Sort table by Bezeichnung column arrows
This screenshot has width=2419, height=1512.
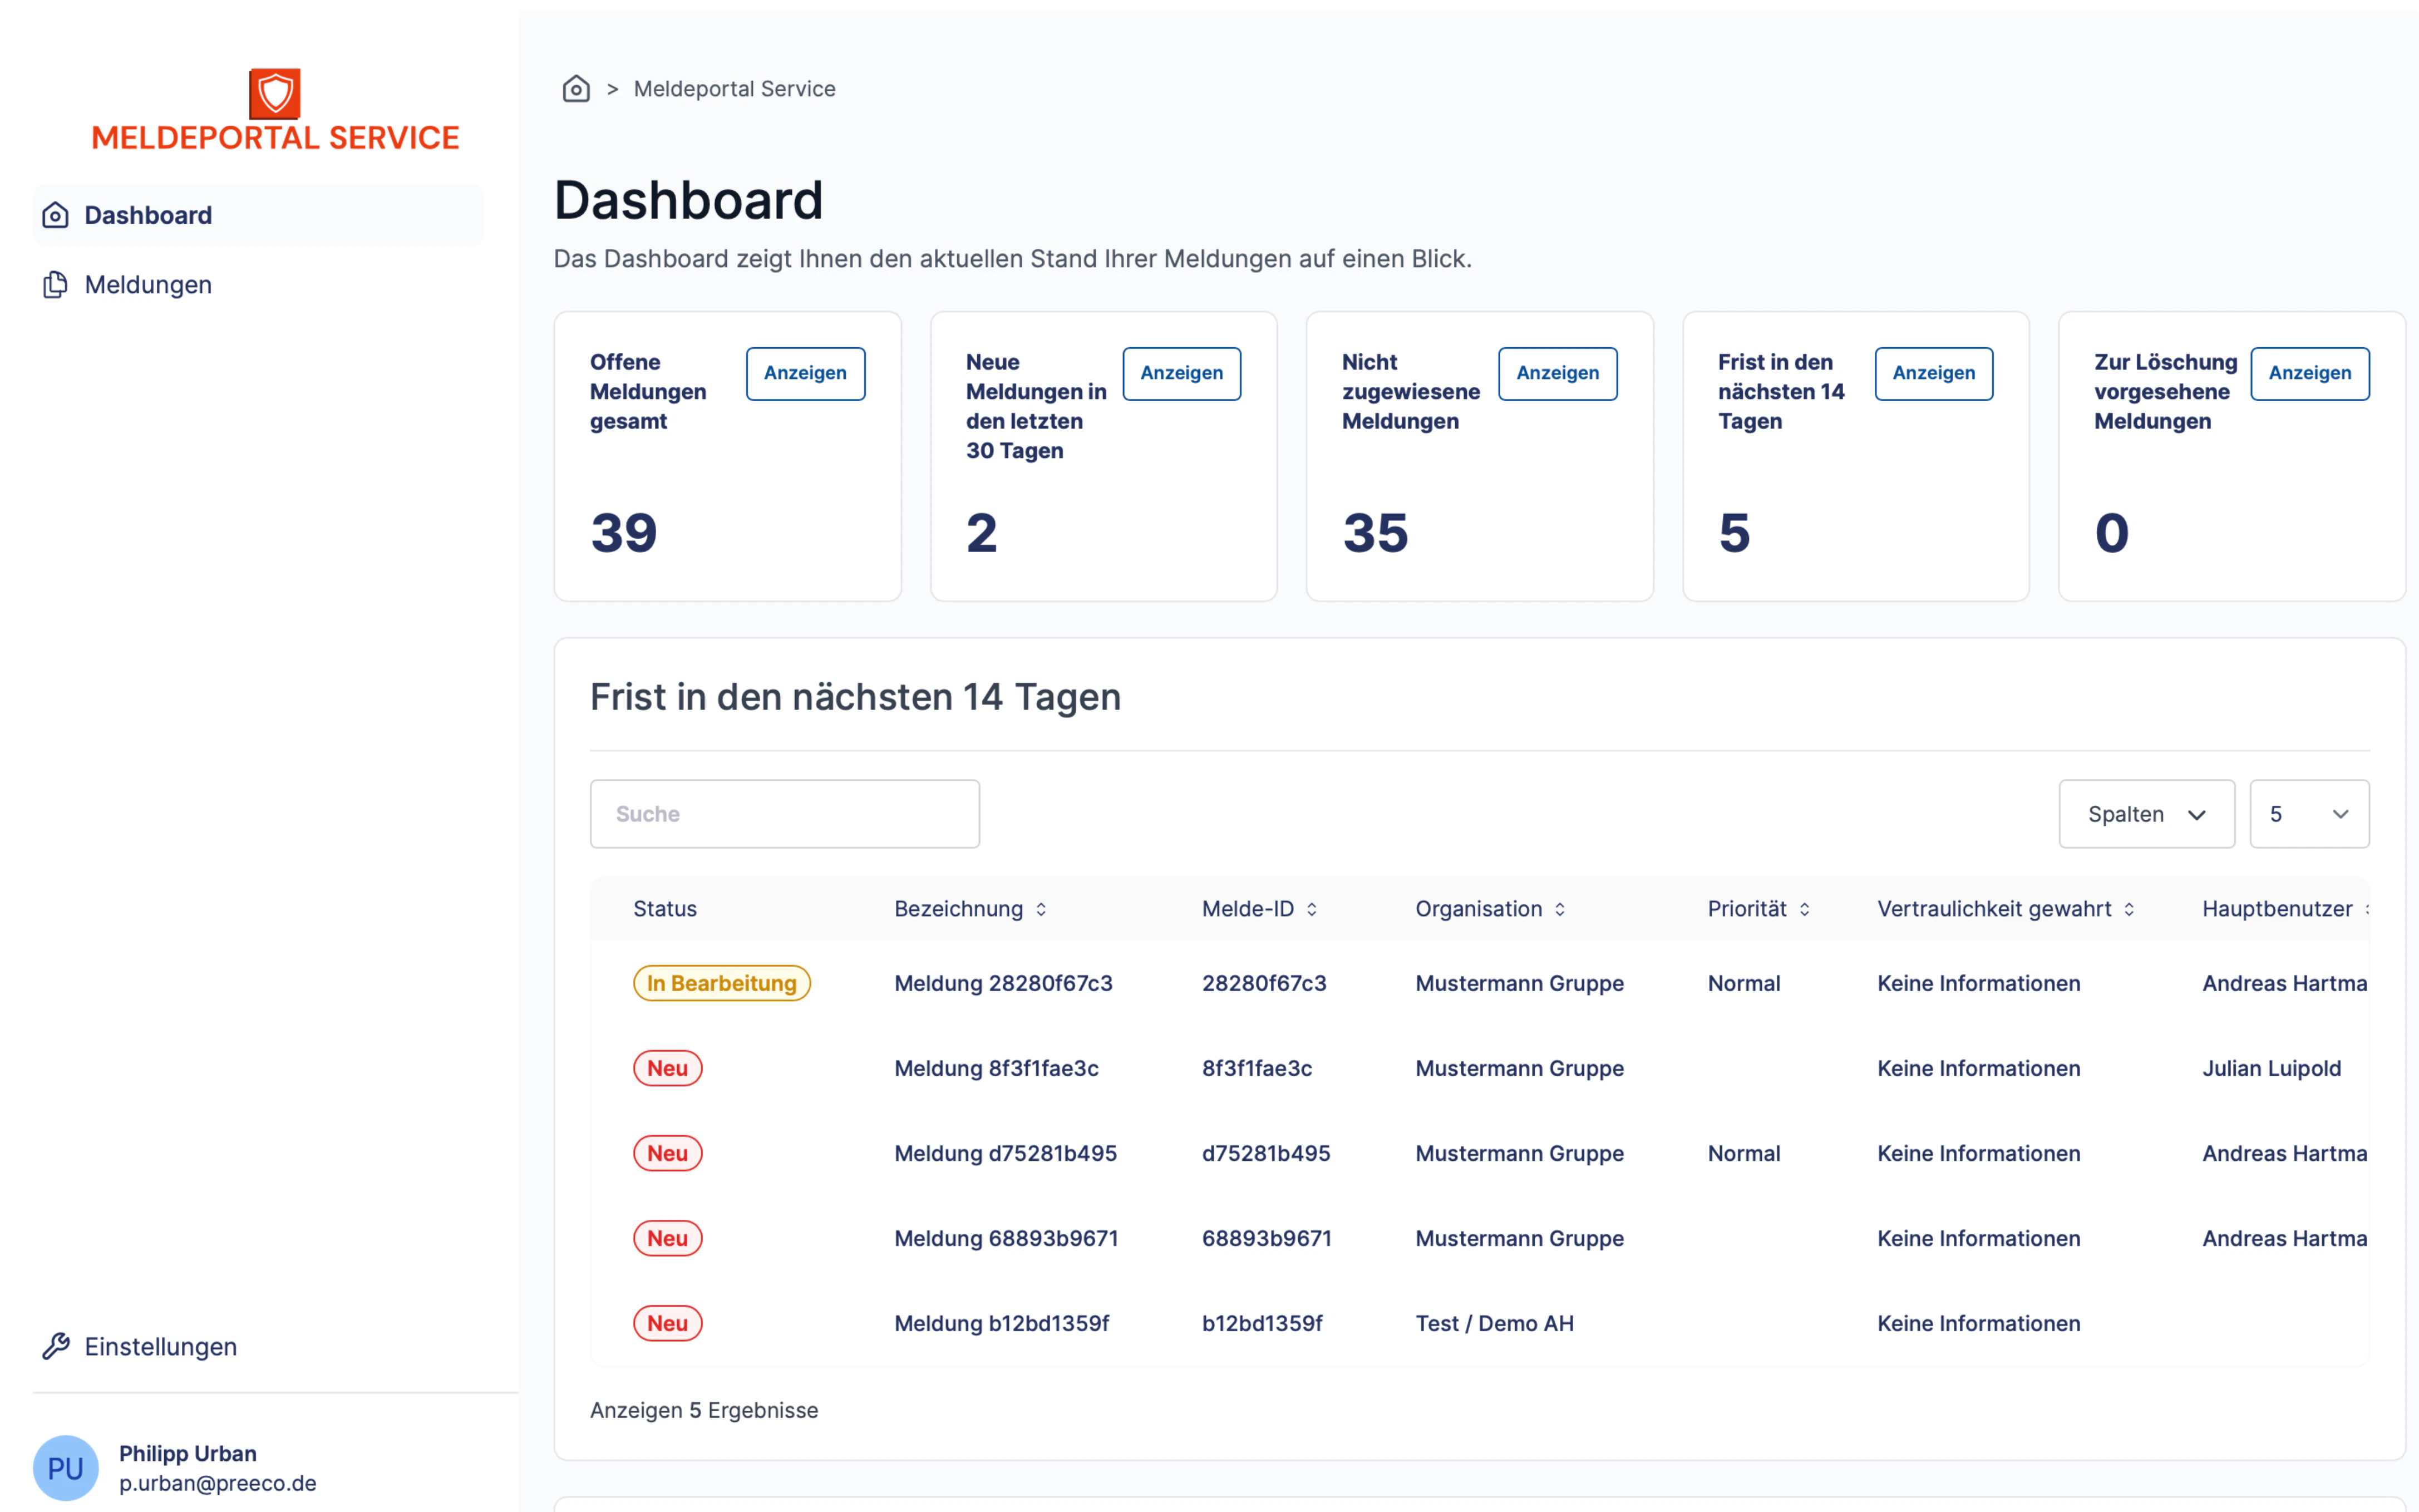[1041, 909]
